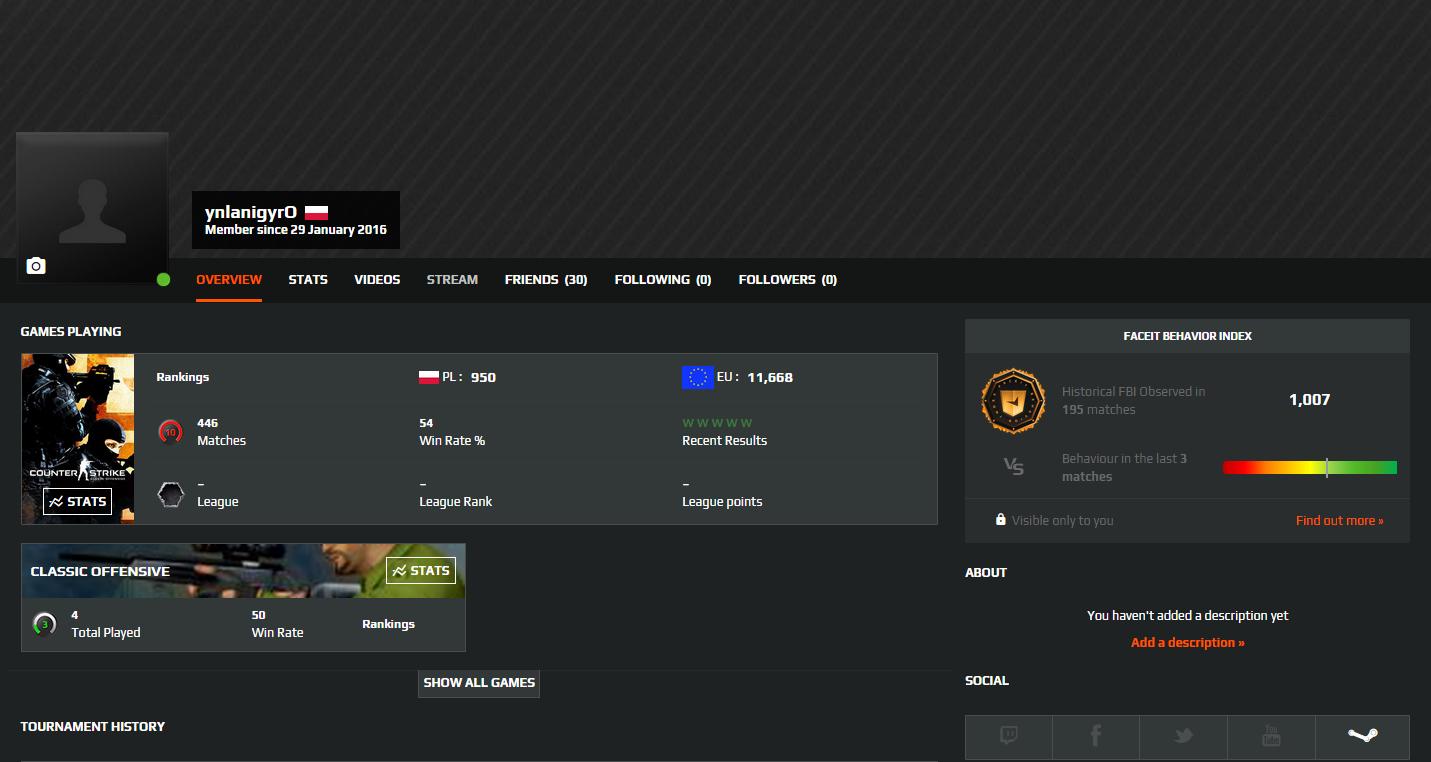Expand list with Show All Games
Viewport: 1431px width, 762px height.
pyautogui.click(x=479, y=683)
